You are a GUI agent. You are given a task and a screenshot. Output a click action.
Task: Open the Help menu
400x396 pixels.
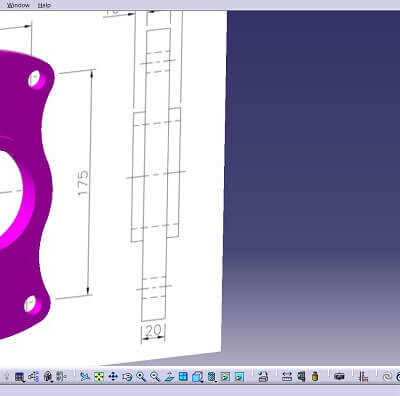(44, 5)
